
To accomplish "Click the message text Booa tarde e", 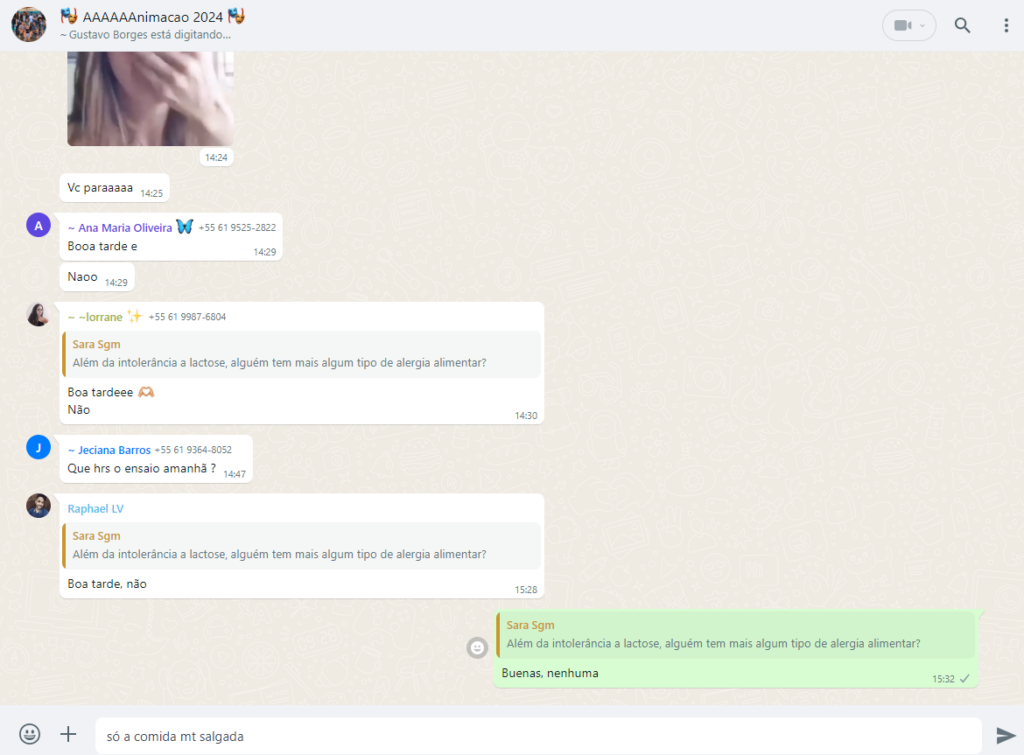I will tap(103, 246).
